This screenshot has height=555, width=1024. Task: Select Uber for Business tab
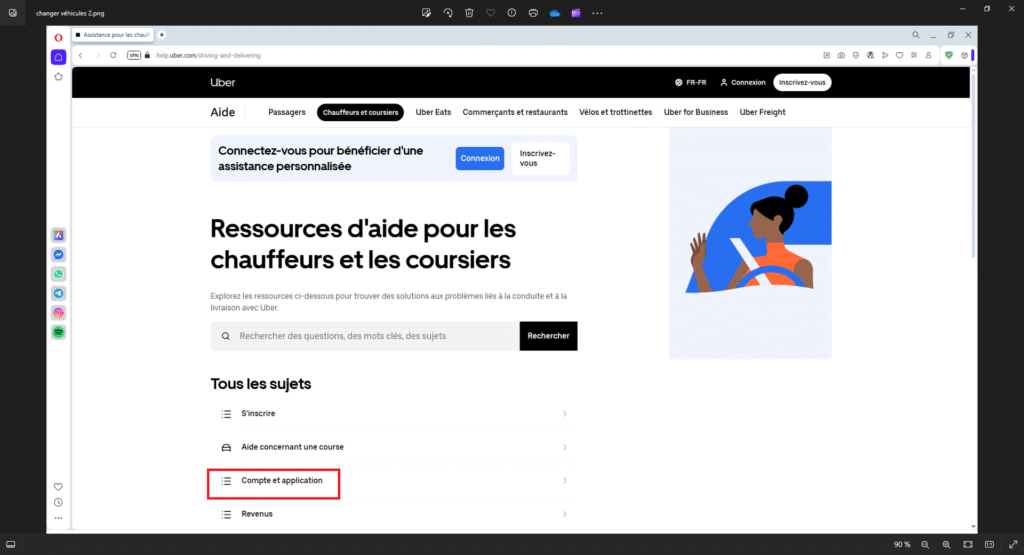(x=696, y=112)
